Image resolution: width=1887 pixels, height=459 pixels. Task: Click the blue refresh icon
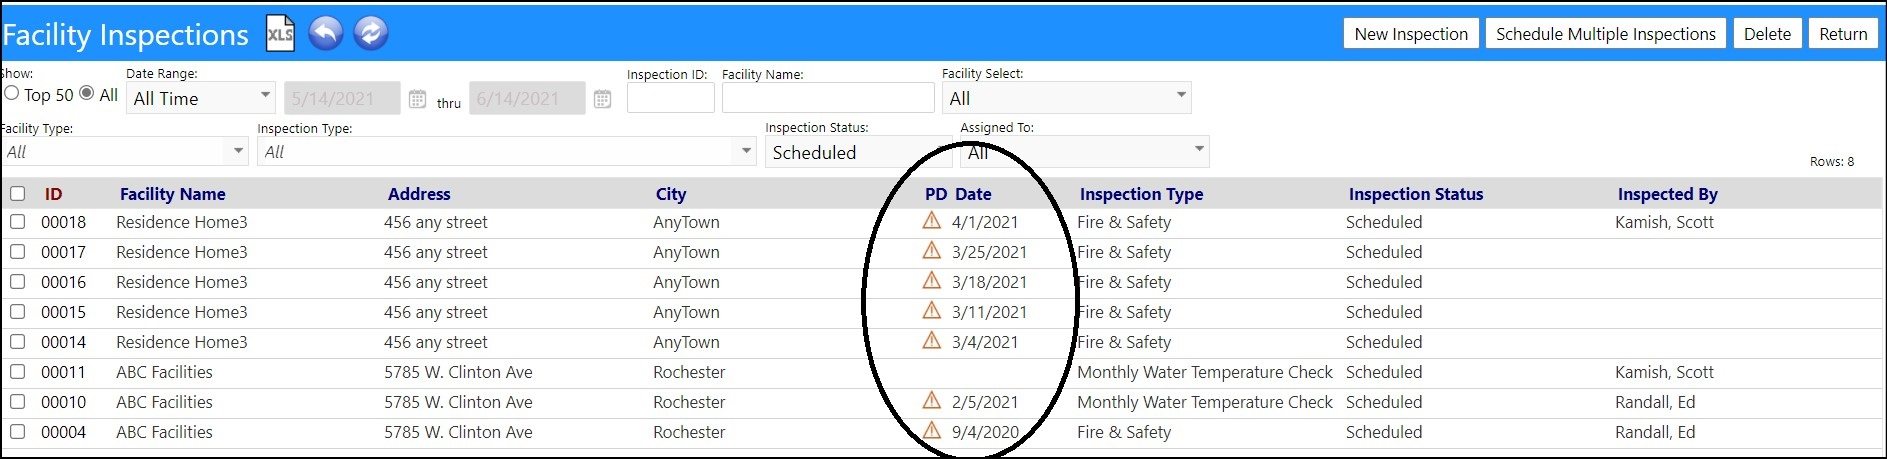click(x=371, y=34)
